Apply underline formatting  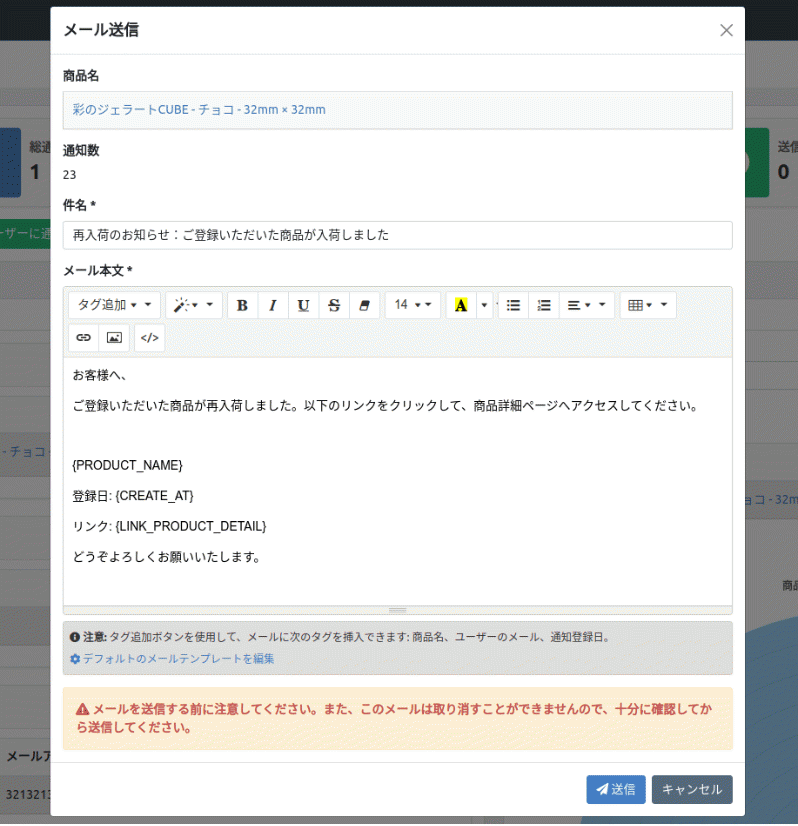click(303, 305)
